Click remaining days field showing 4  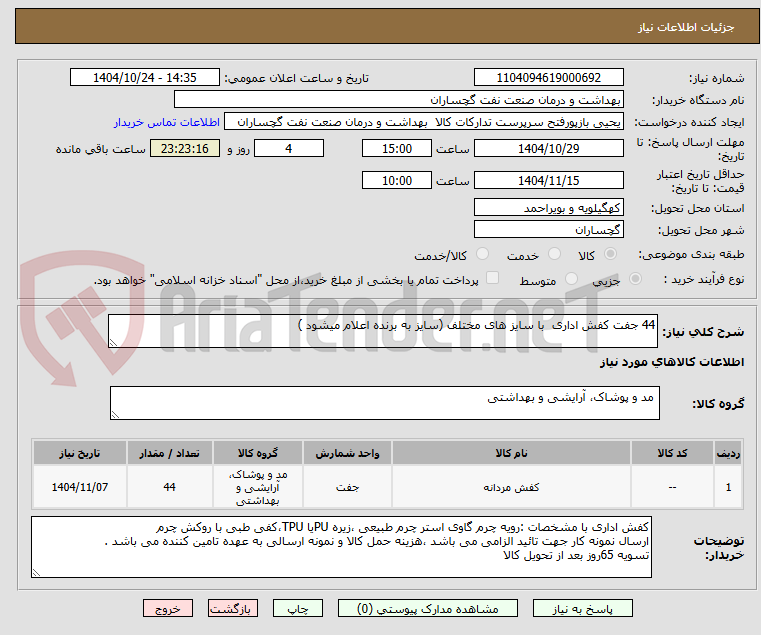tap(289, 148)
